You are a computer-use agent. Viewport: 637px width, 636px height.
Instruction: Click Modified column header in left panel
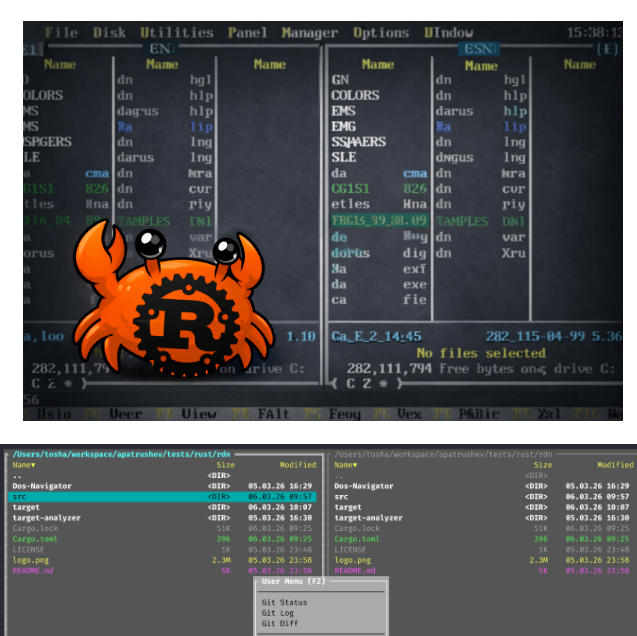click(298, 465)
